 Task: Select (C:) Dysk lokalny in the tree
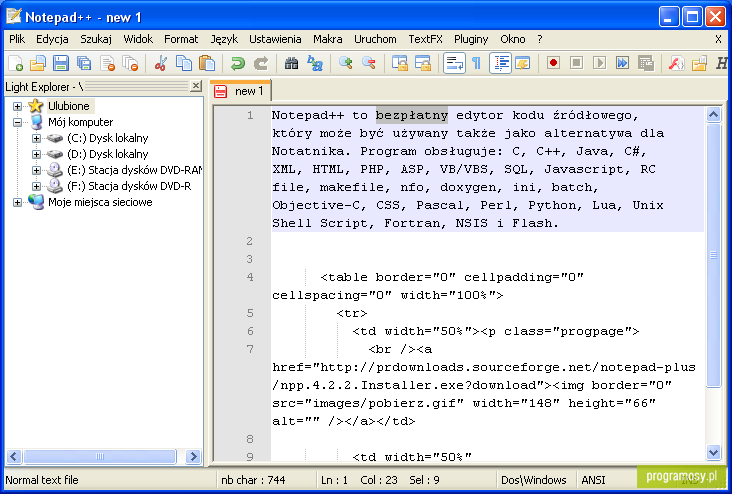[x=107, y=138]
